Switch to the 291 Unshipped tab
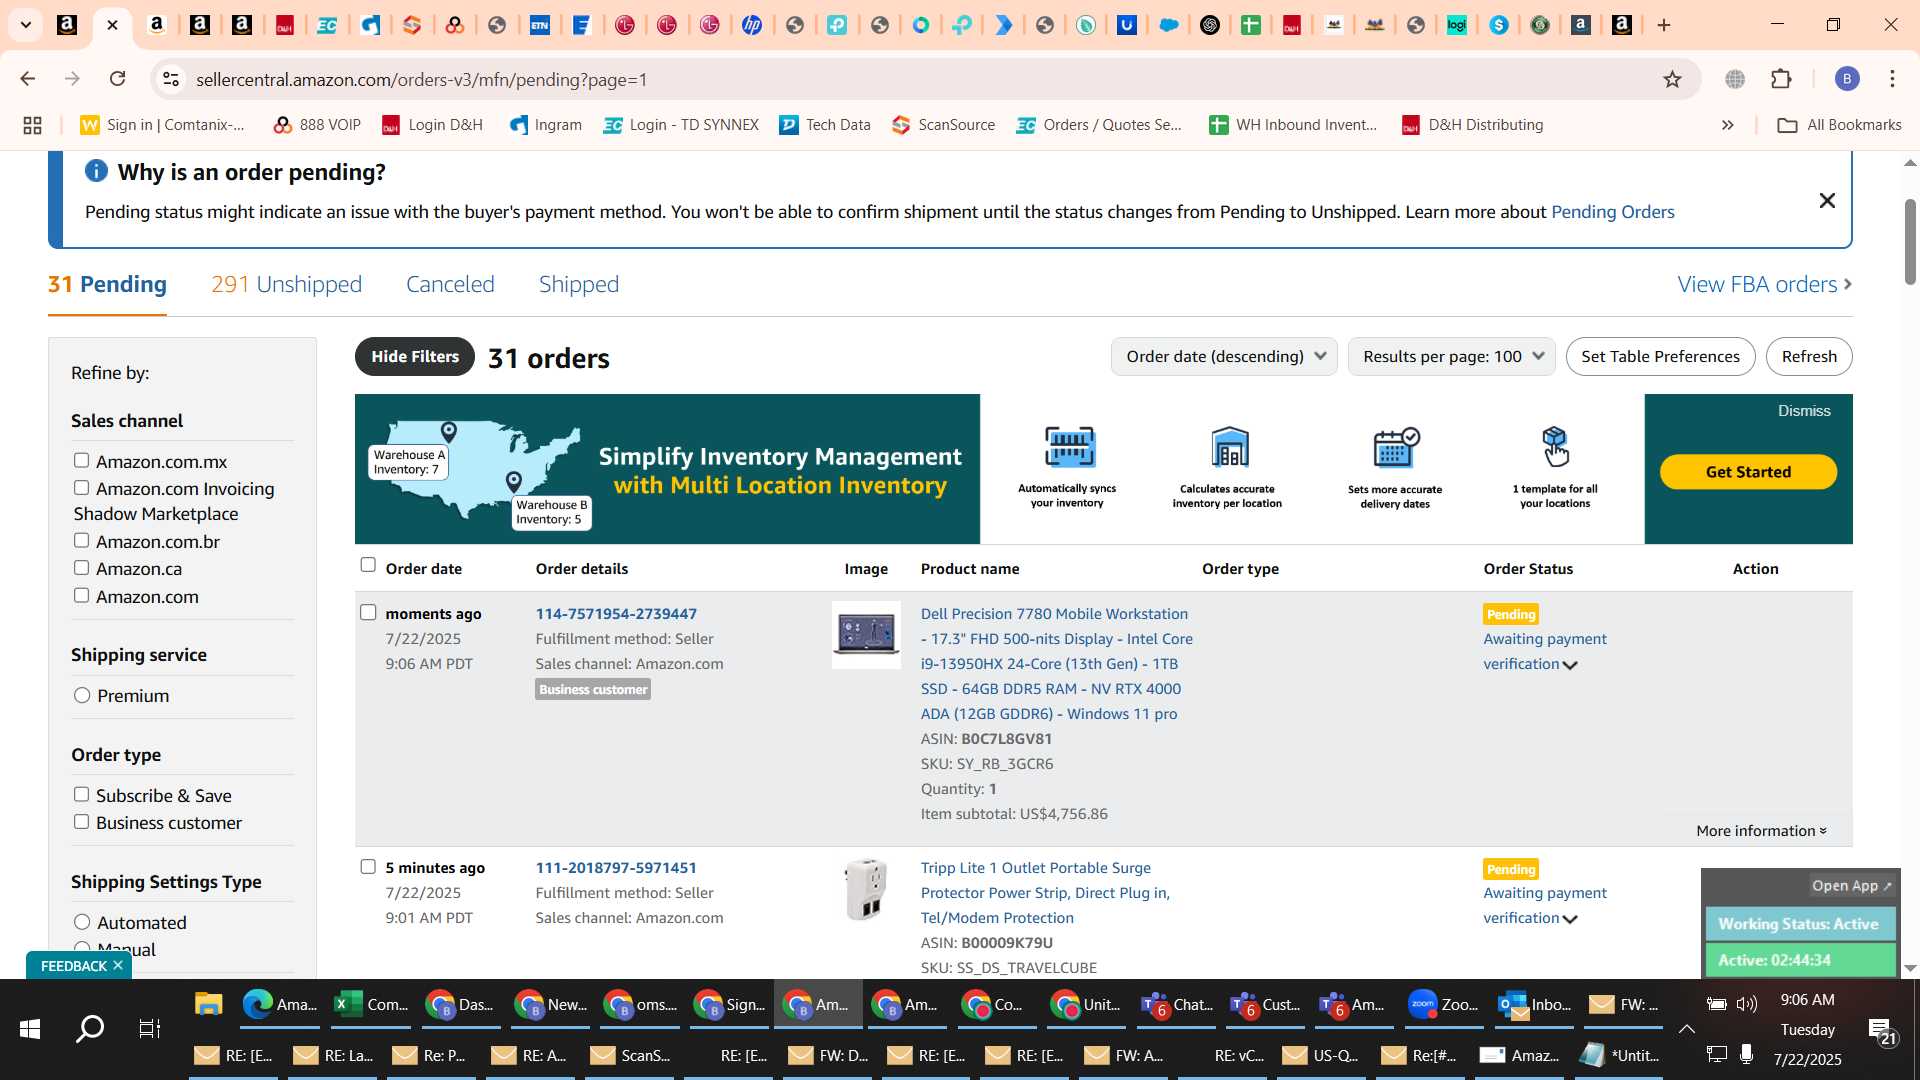The width and height of the screenshot is (1920, 1080). point(286,284)
